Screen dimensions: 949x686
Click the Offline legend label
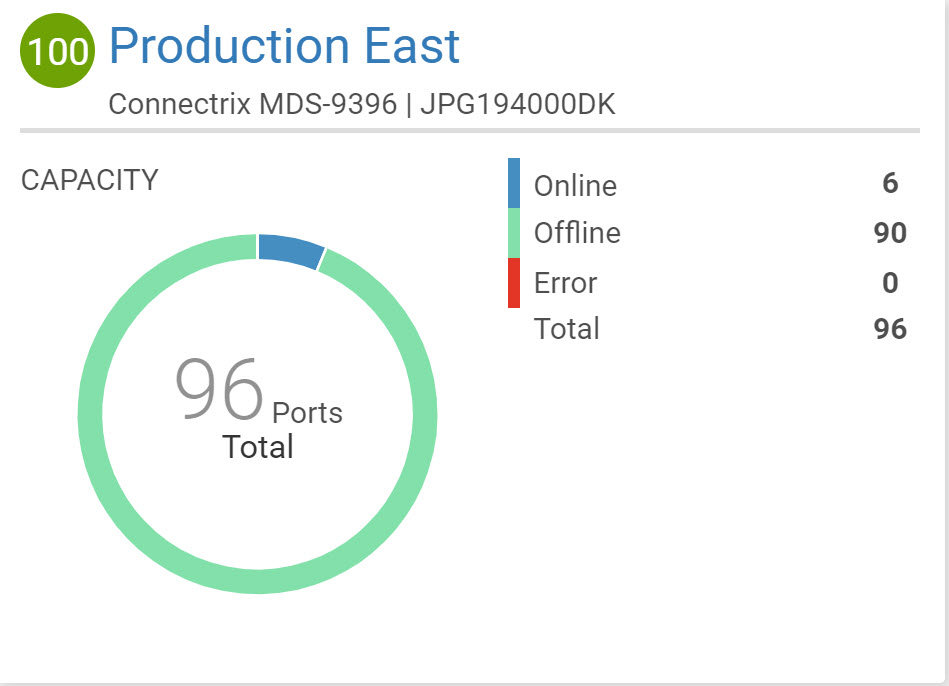coord(577,233)
